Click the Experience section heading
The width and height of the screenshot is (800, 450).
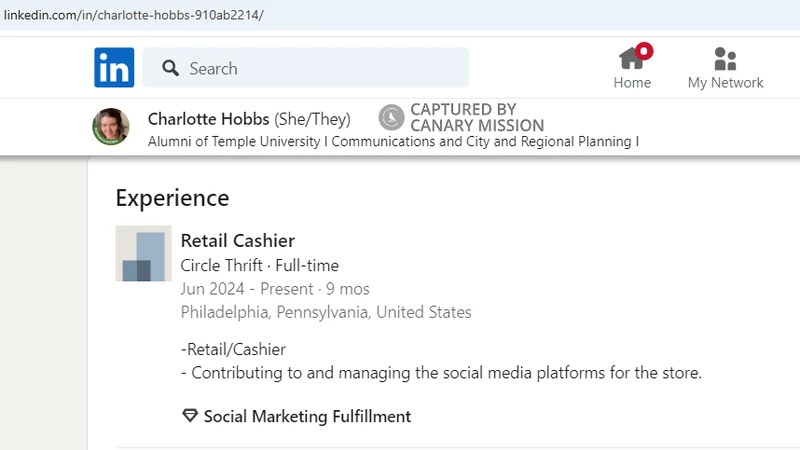pyautogui.click(x=172, y=198)
